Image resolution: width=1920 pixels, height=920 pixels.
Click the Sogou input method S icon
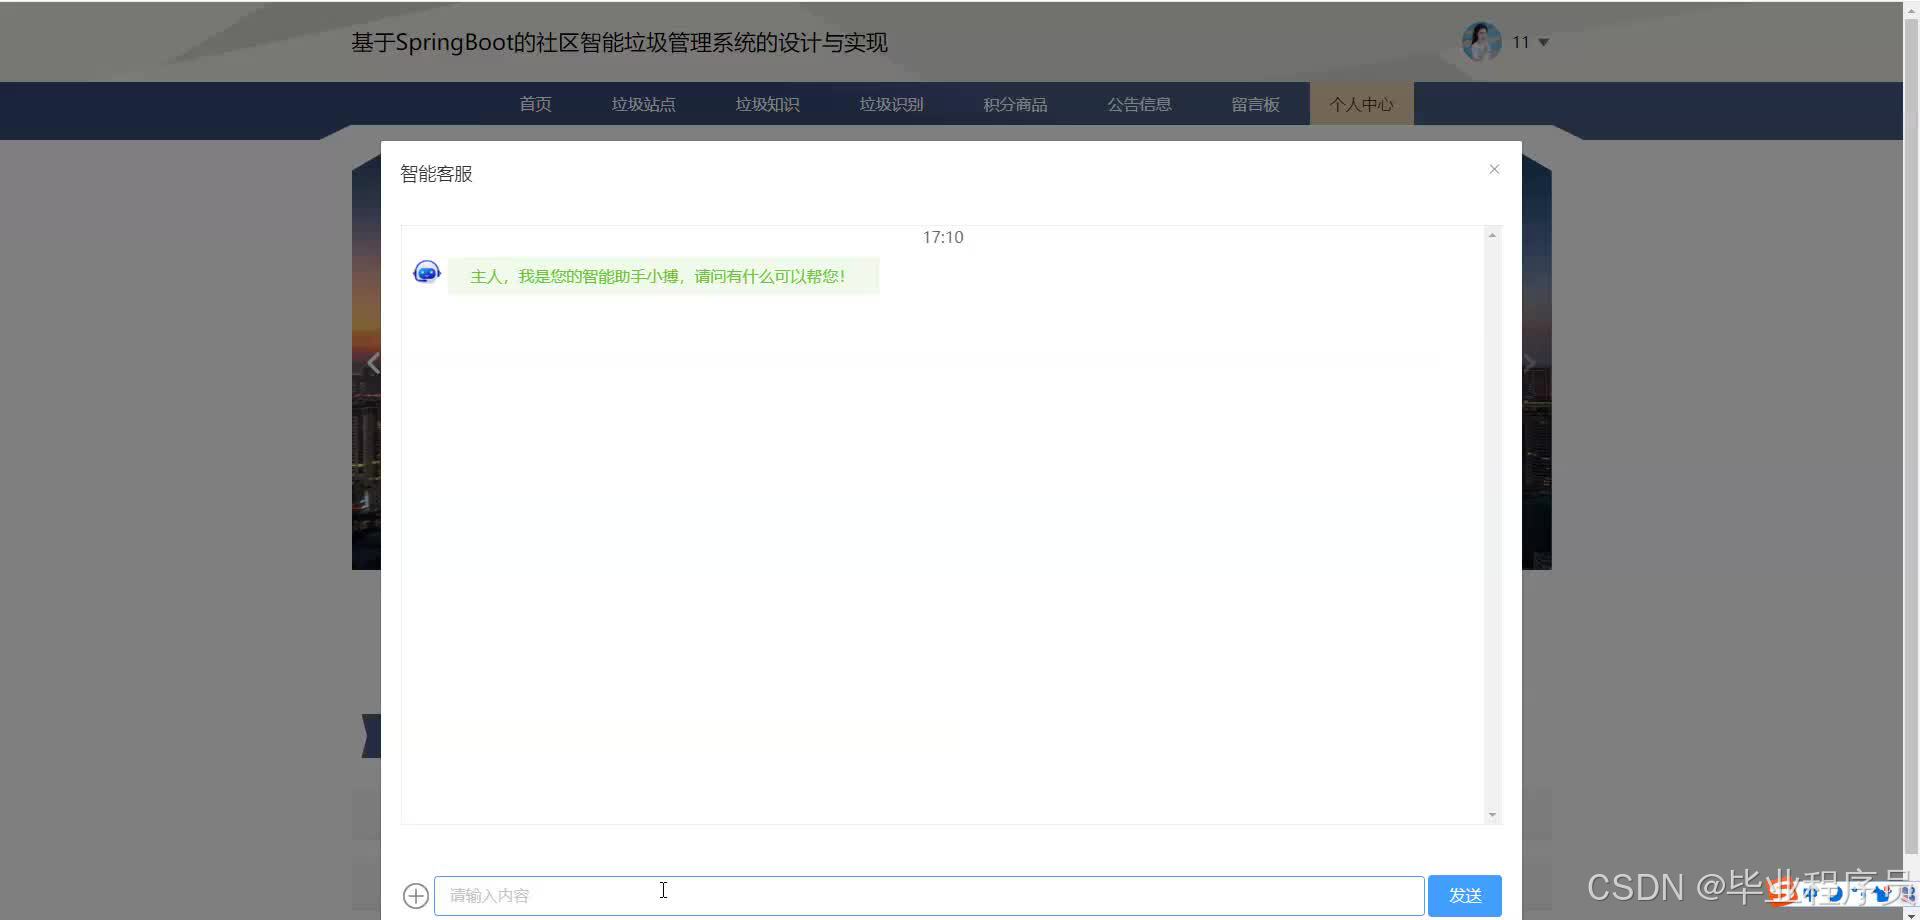[1782, 890]
